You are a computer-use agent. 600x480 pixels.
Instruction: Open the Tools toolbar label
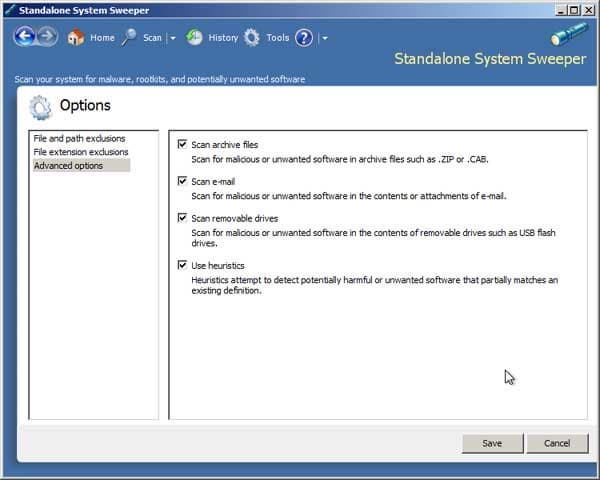278,38
